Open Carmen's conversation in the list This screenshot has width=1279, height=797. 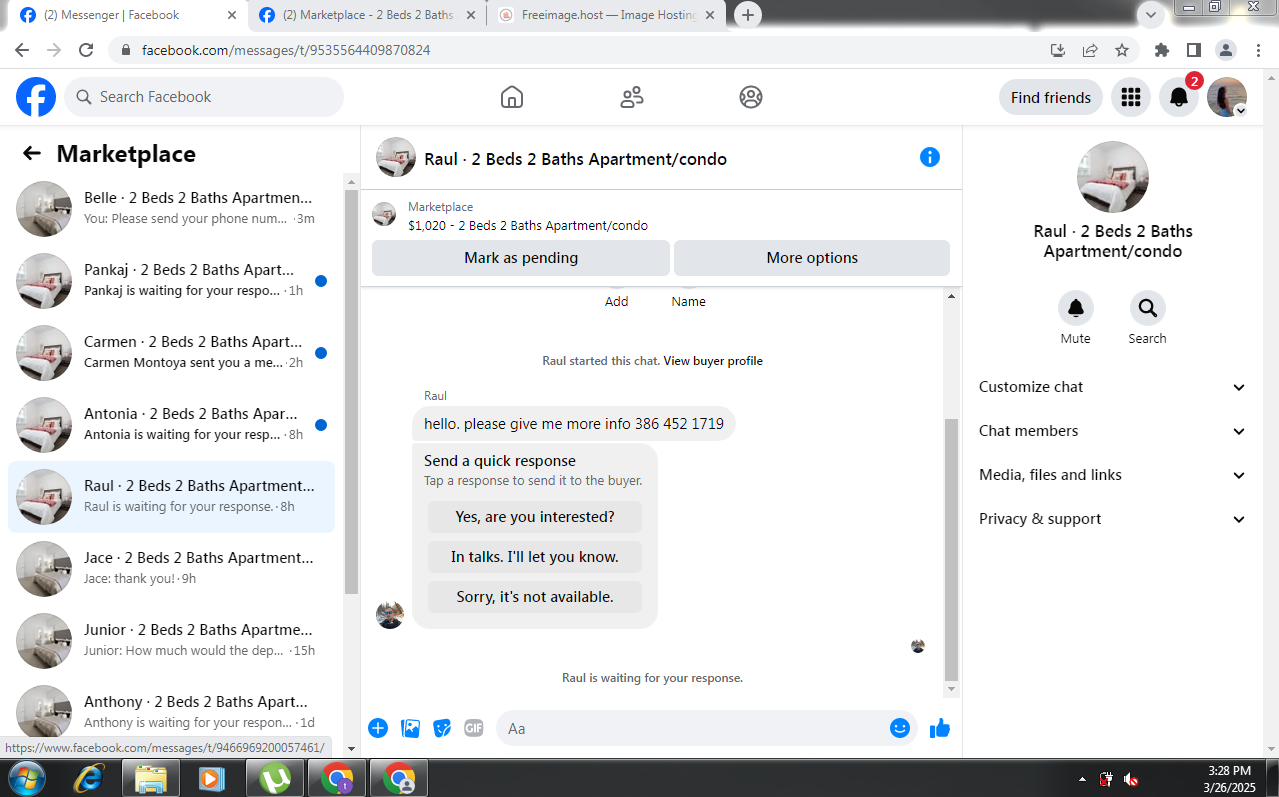tap(171, 353)
